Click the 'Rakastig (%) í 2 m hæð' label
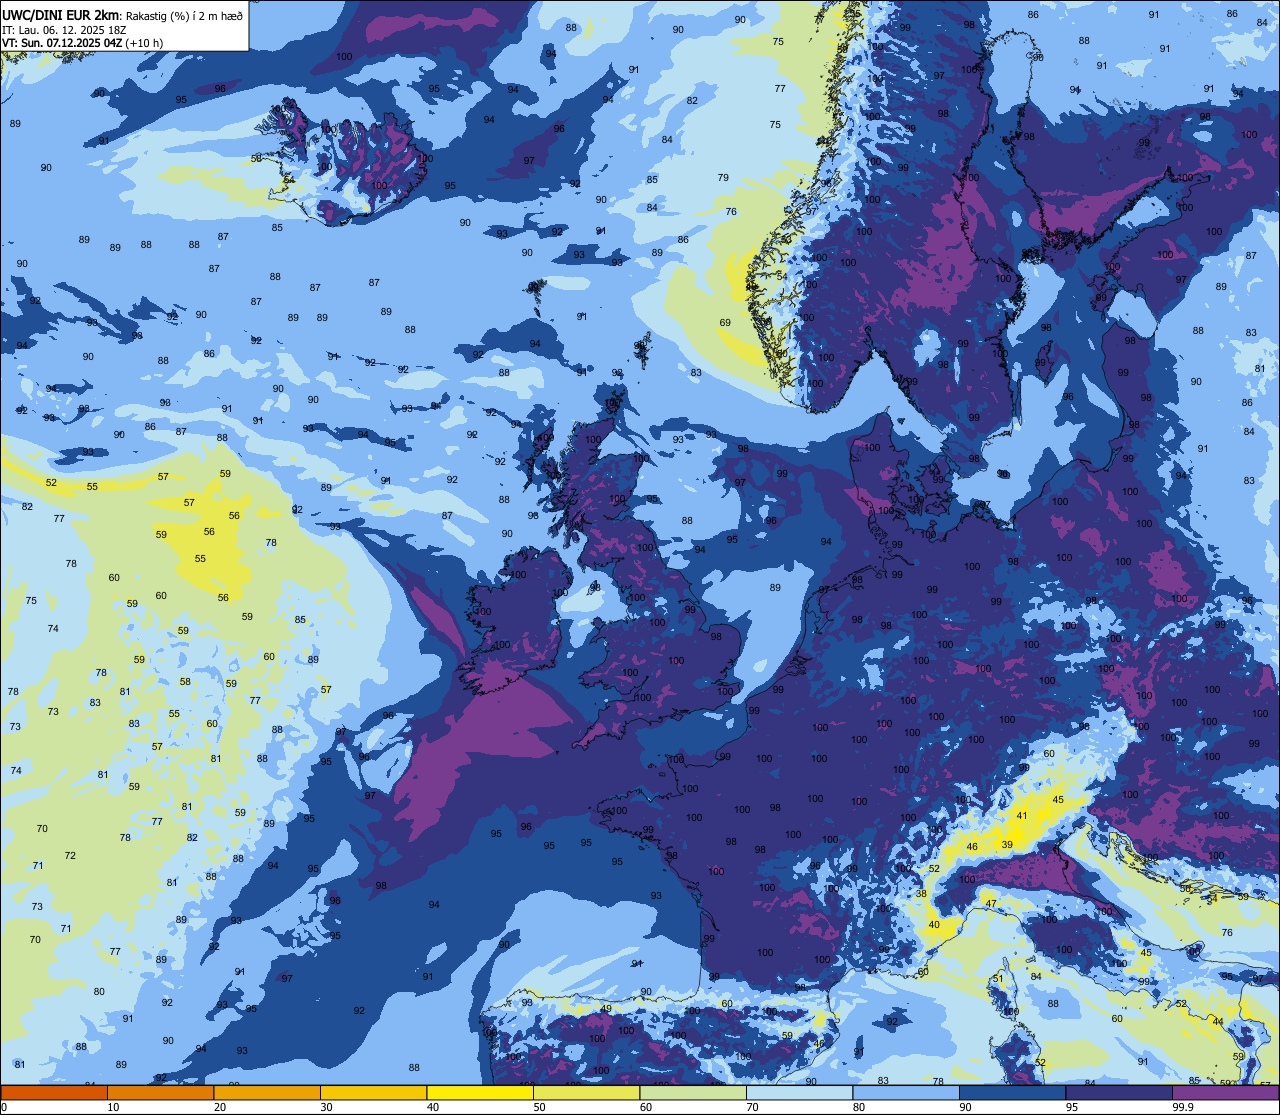The image size is (1280, 1115). [185, 16]
